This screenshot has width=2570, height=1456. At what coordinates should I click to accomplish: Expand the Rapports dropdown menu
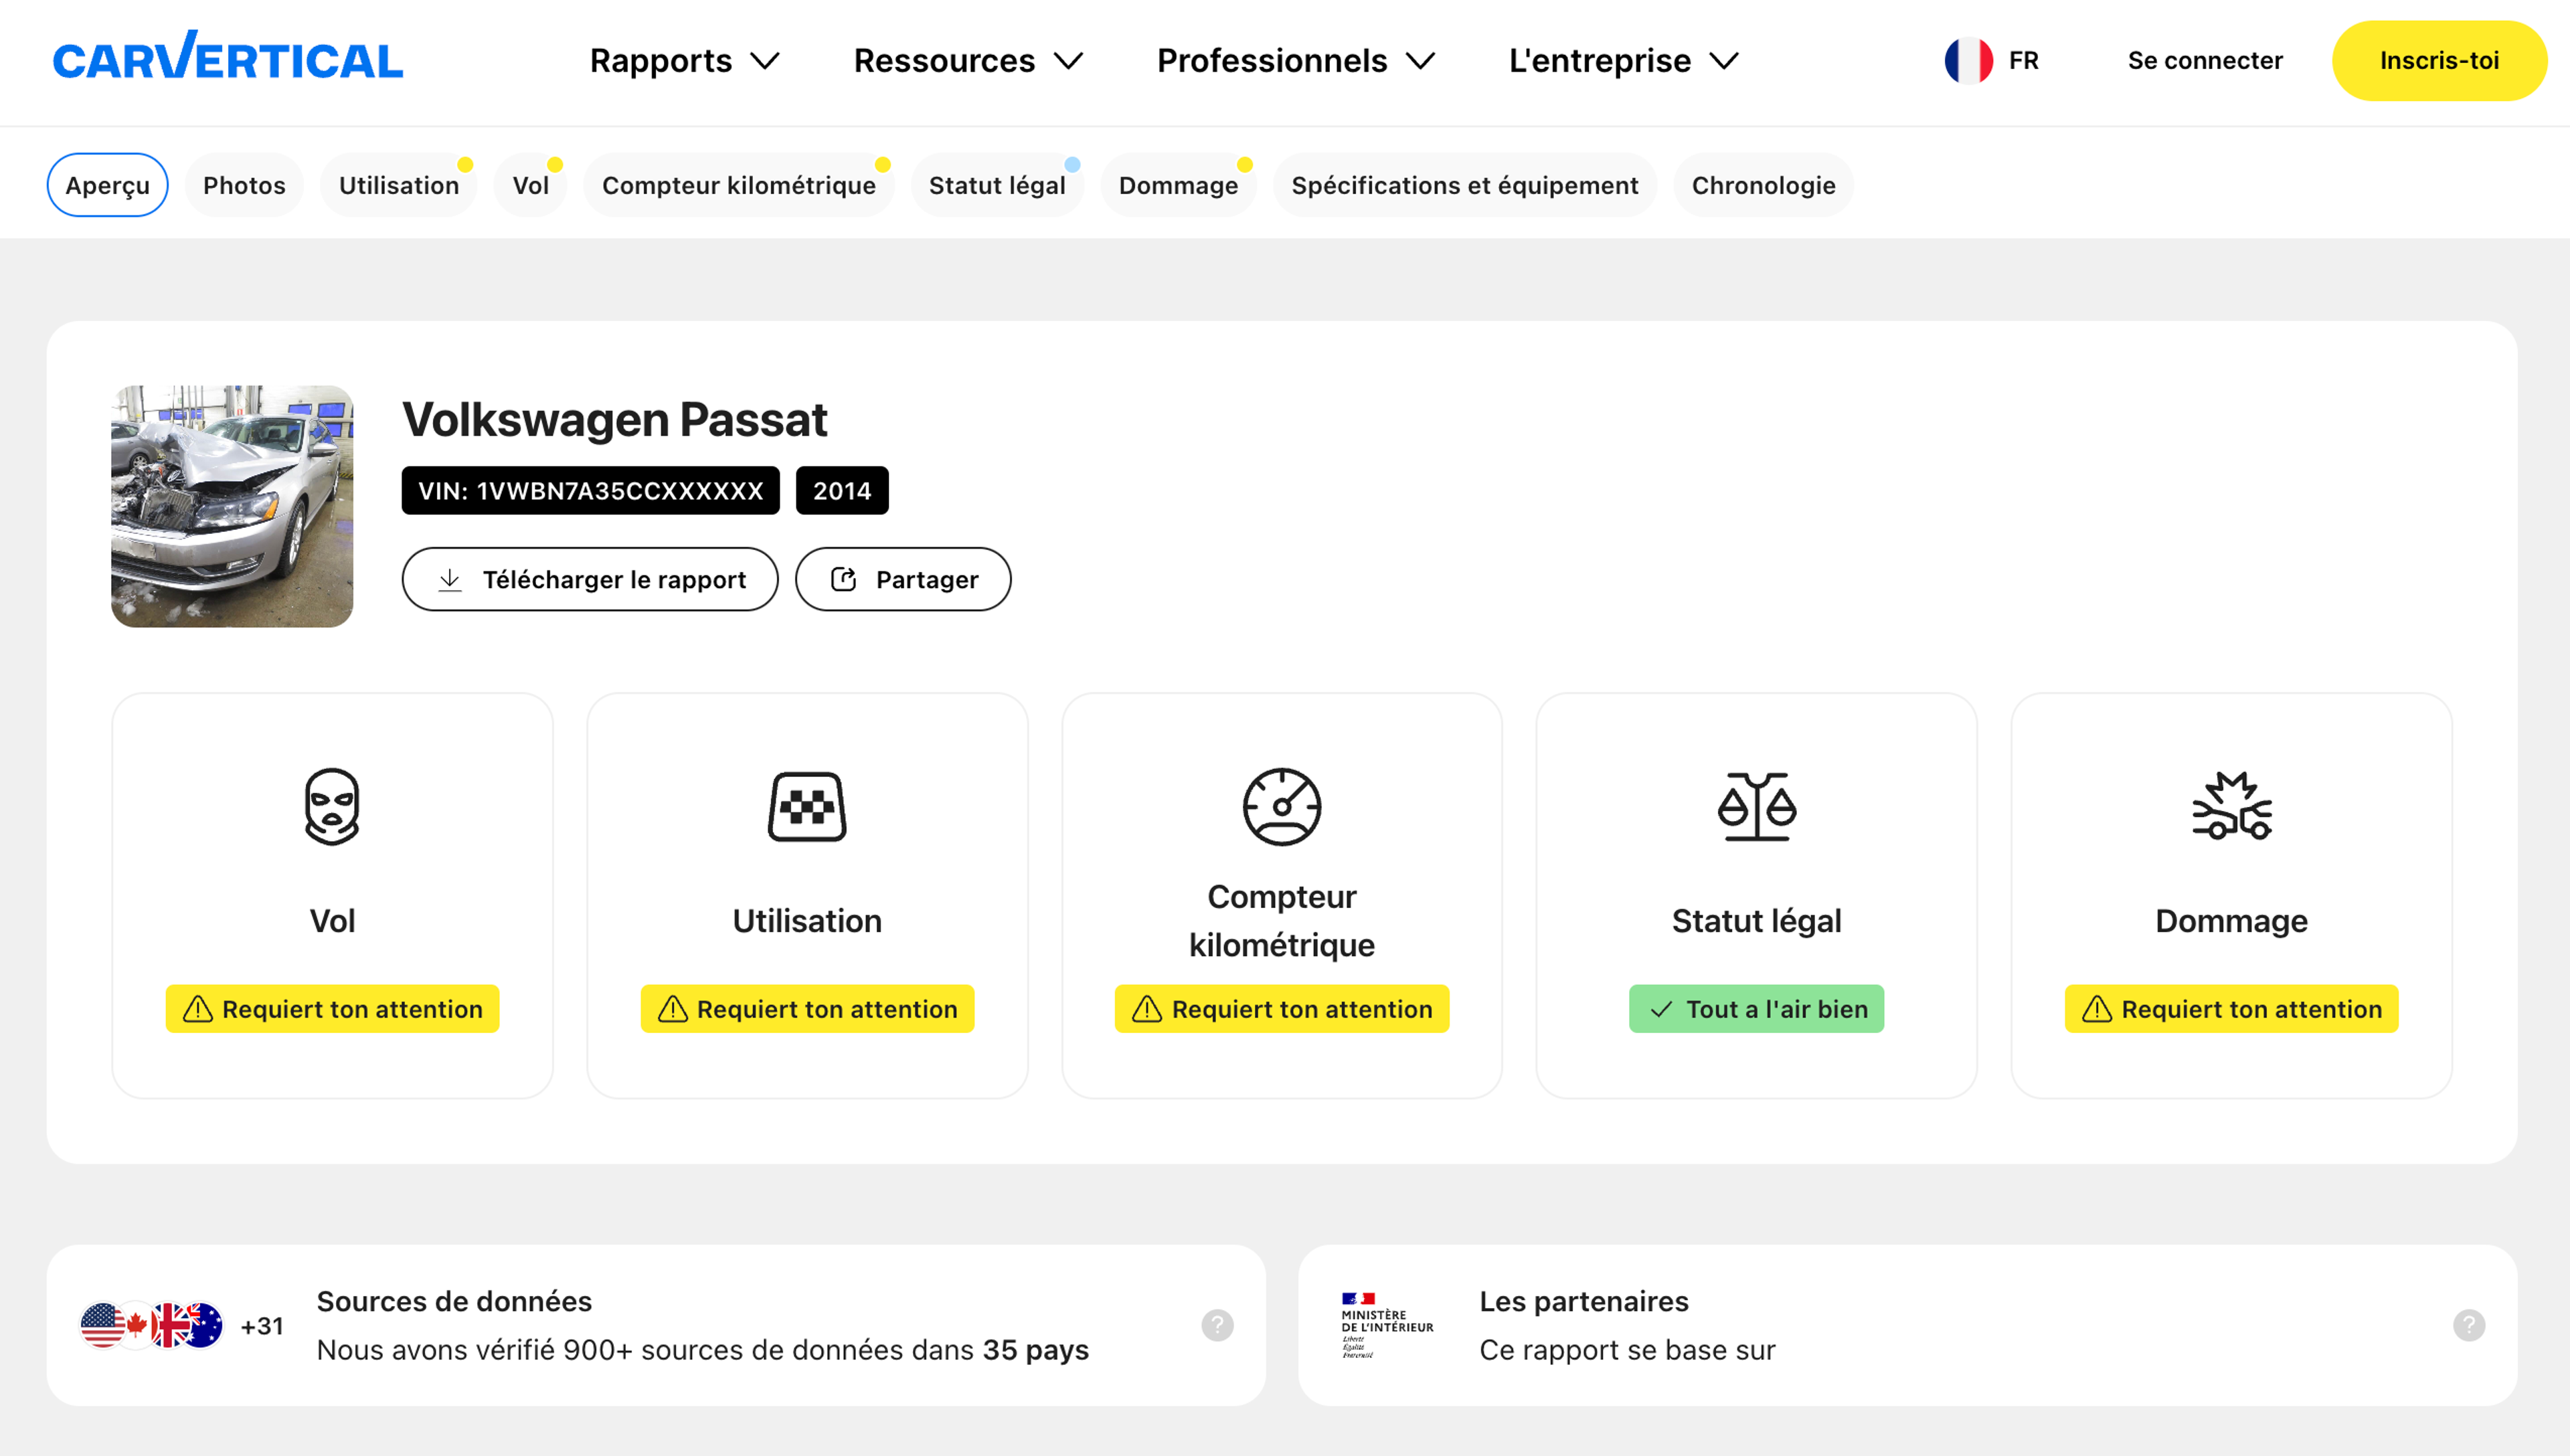[x=684, y=61]
